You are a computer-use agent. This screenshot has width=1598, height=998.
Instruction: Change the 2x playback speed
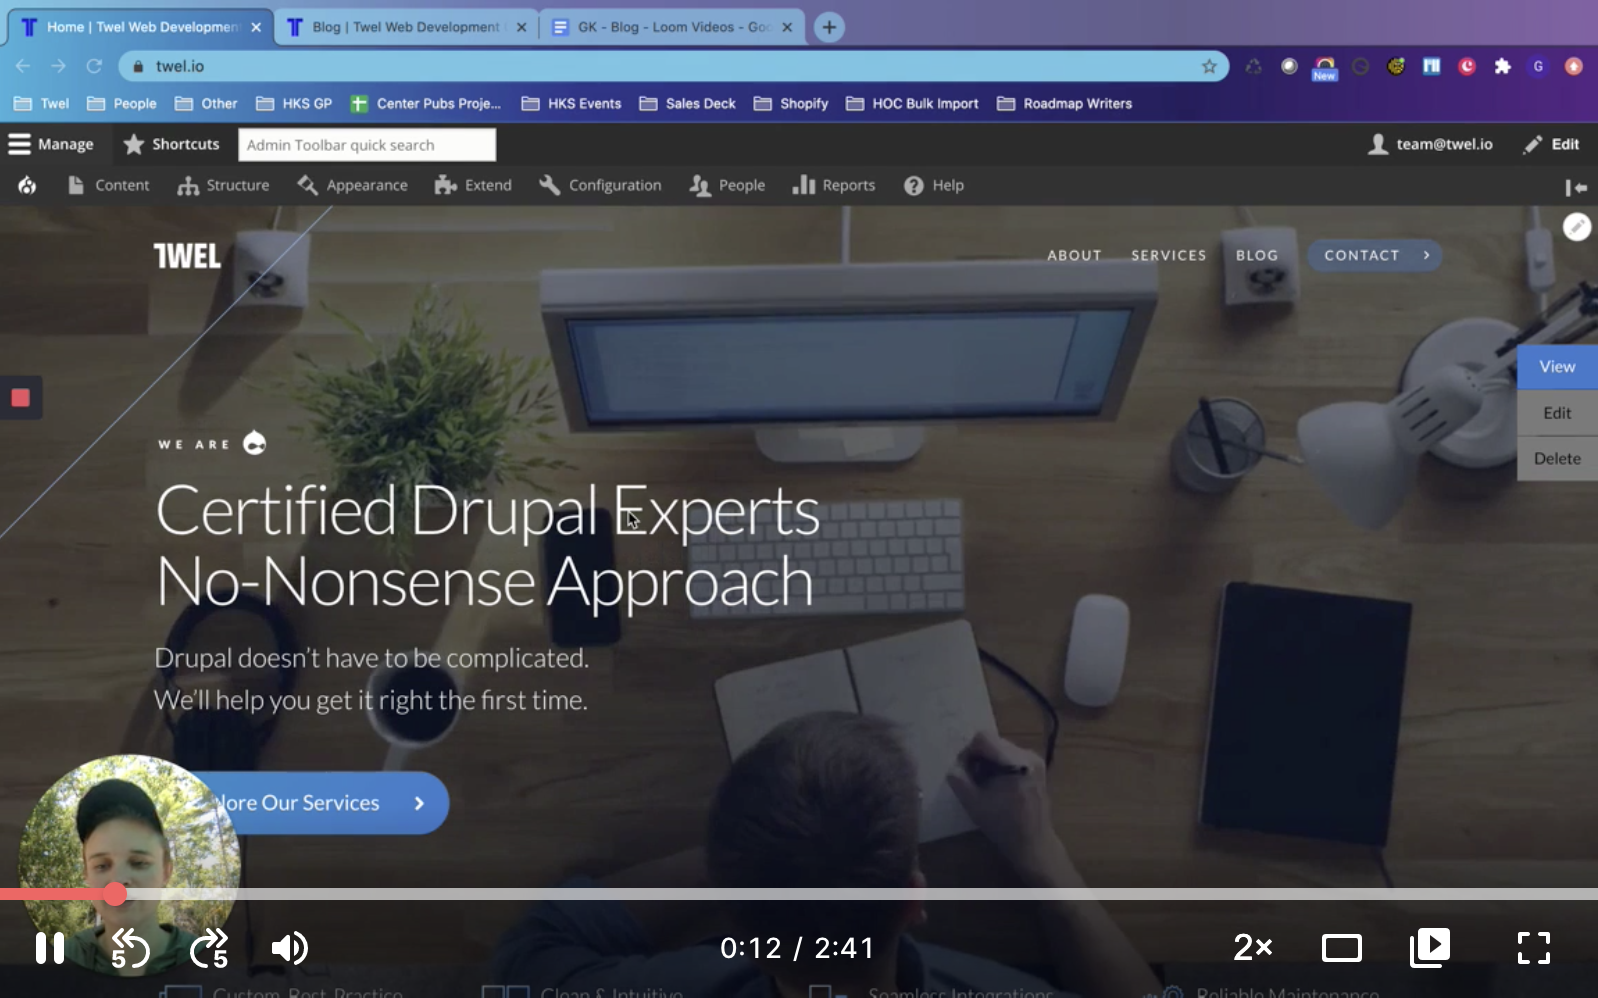(1252, 947)
